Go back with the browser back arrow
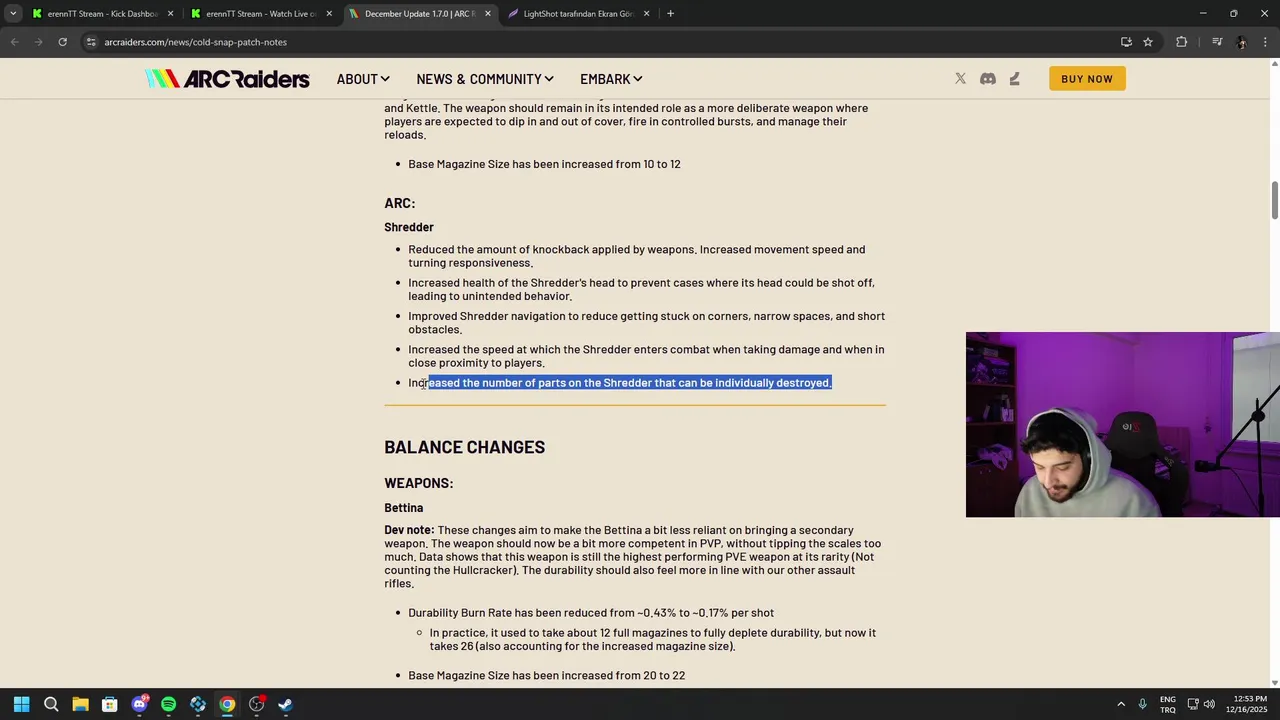The height and width of the screenshot is (720, 1280). click(x=15, y=42)
